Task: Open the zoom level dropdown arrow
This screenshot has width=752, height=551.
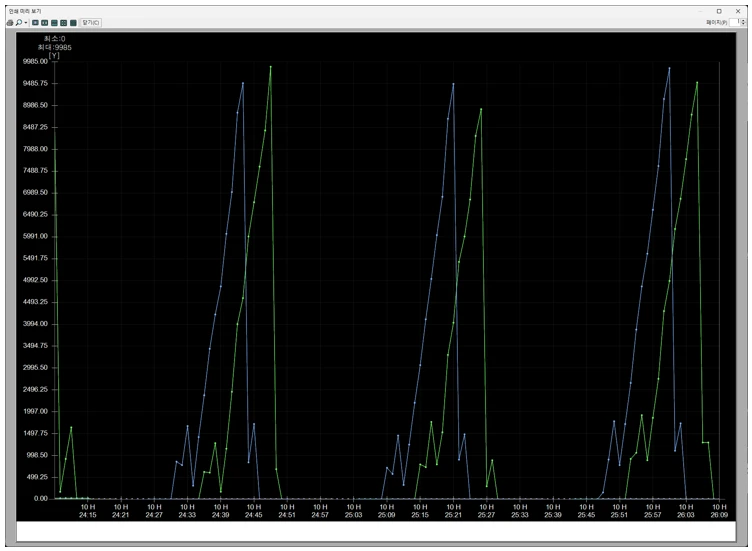Action: pos(25,23)
